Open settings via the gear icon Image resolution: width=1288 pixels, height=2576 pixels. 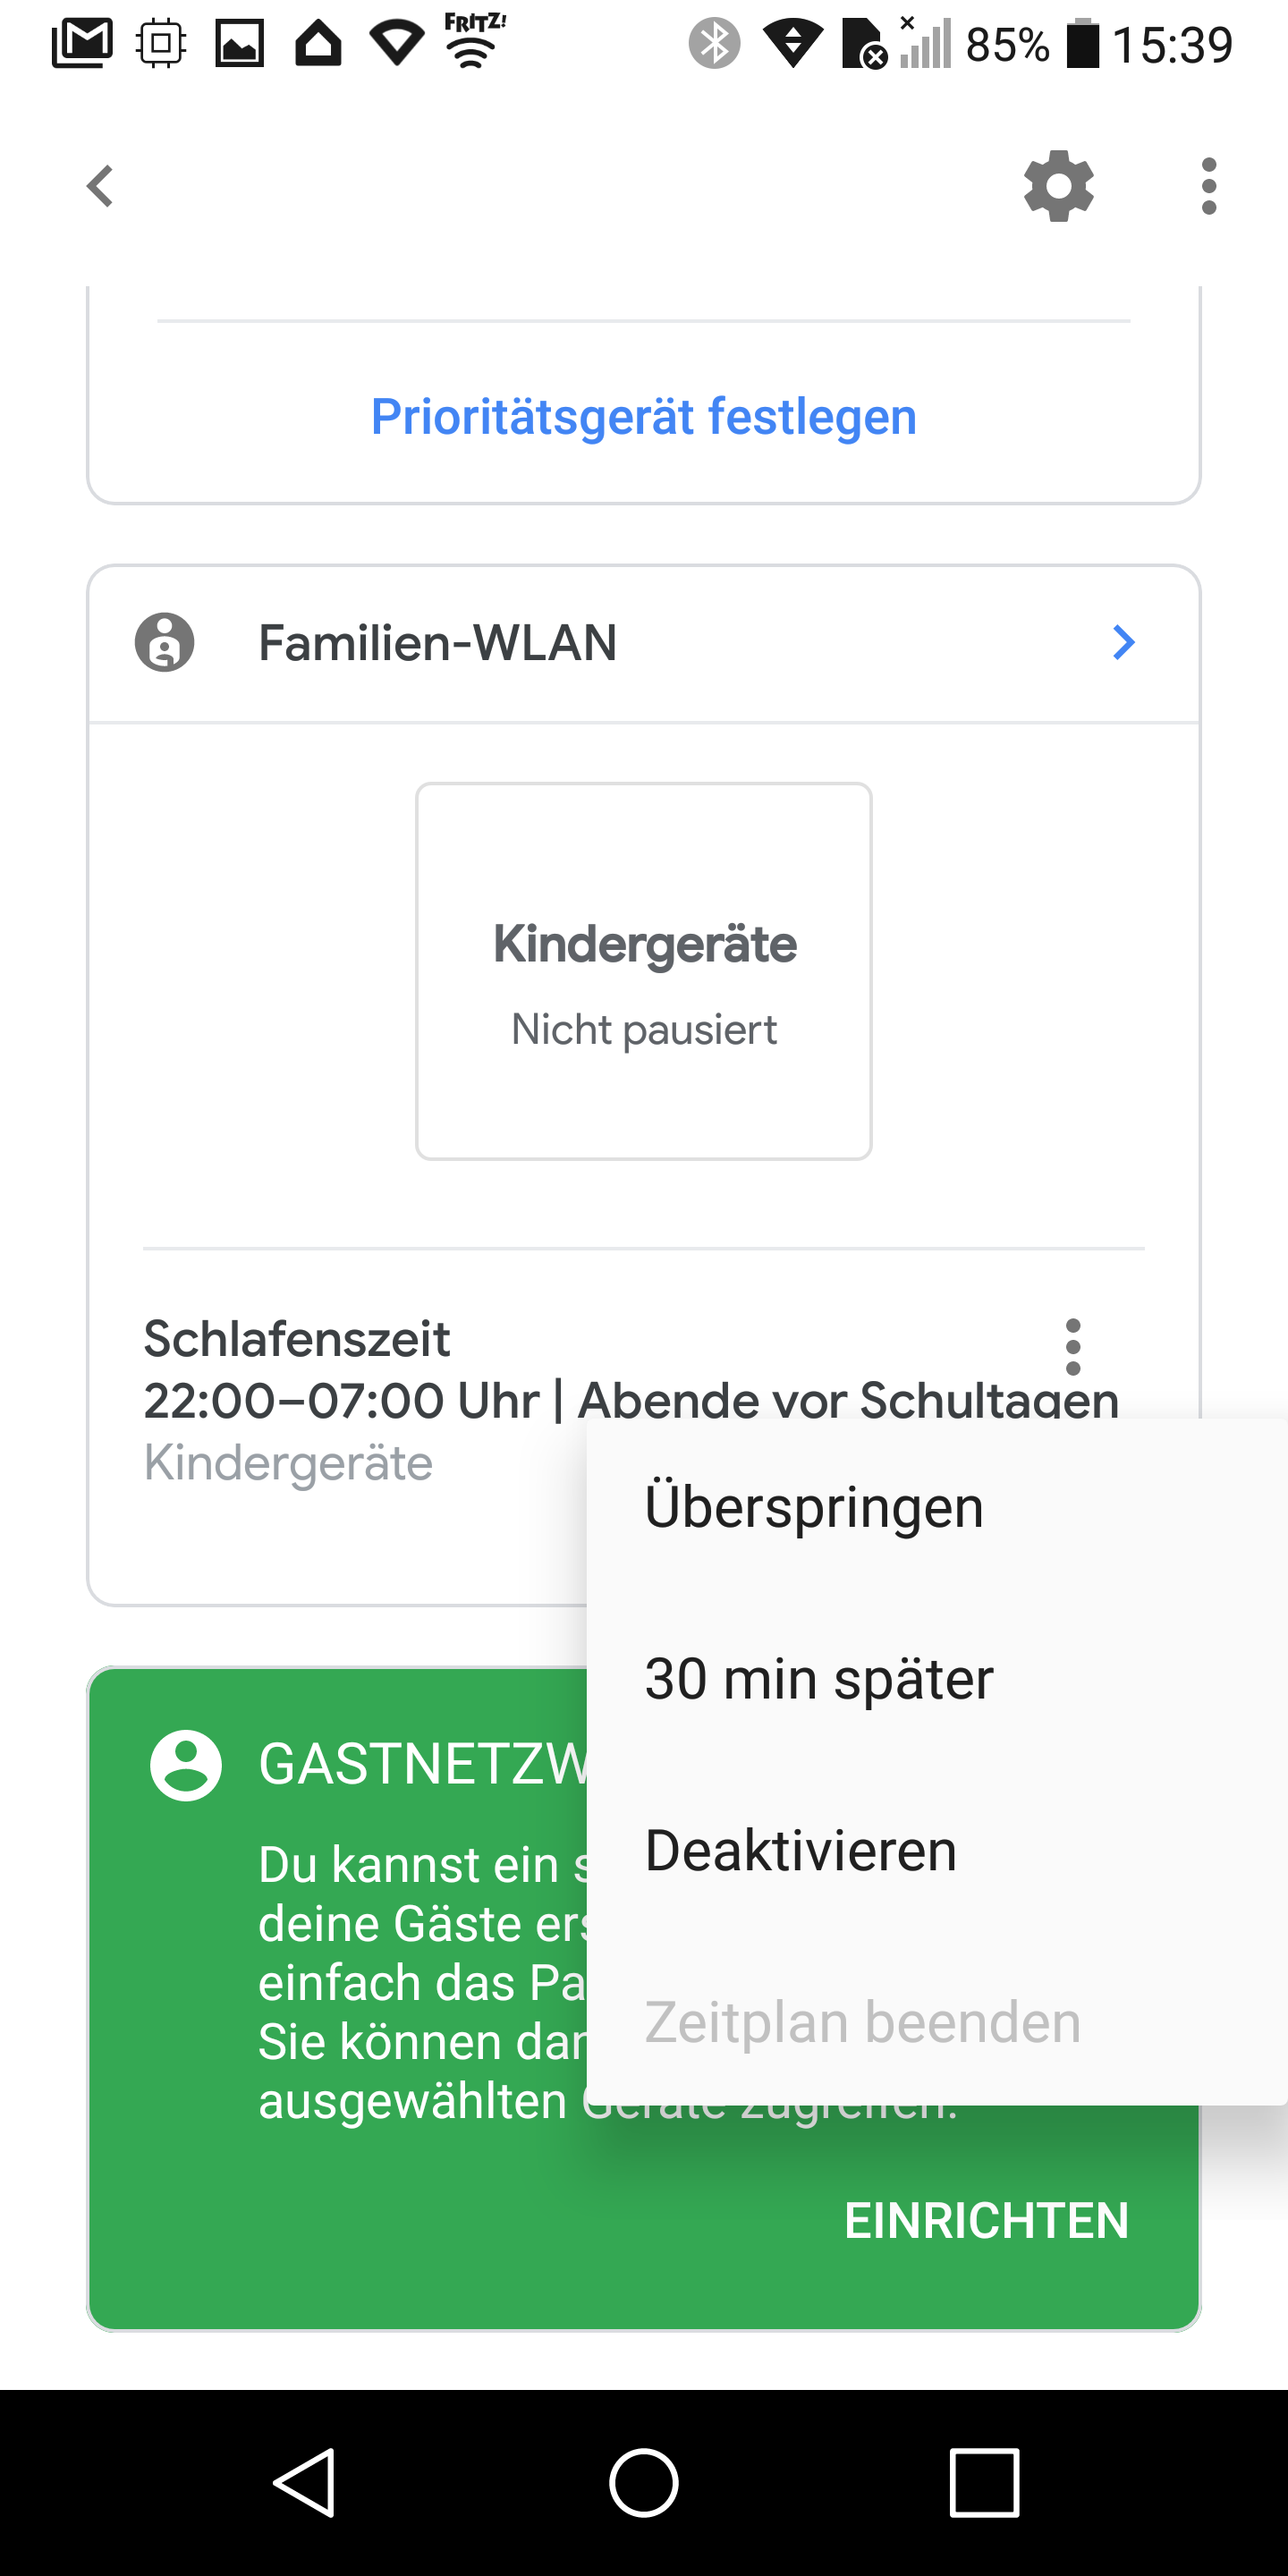click(1058, 186)
